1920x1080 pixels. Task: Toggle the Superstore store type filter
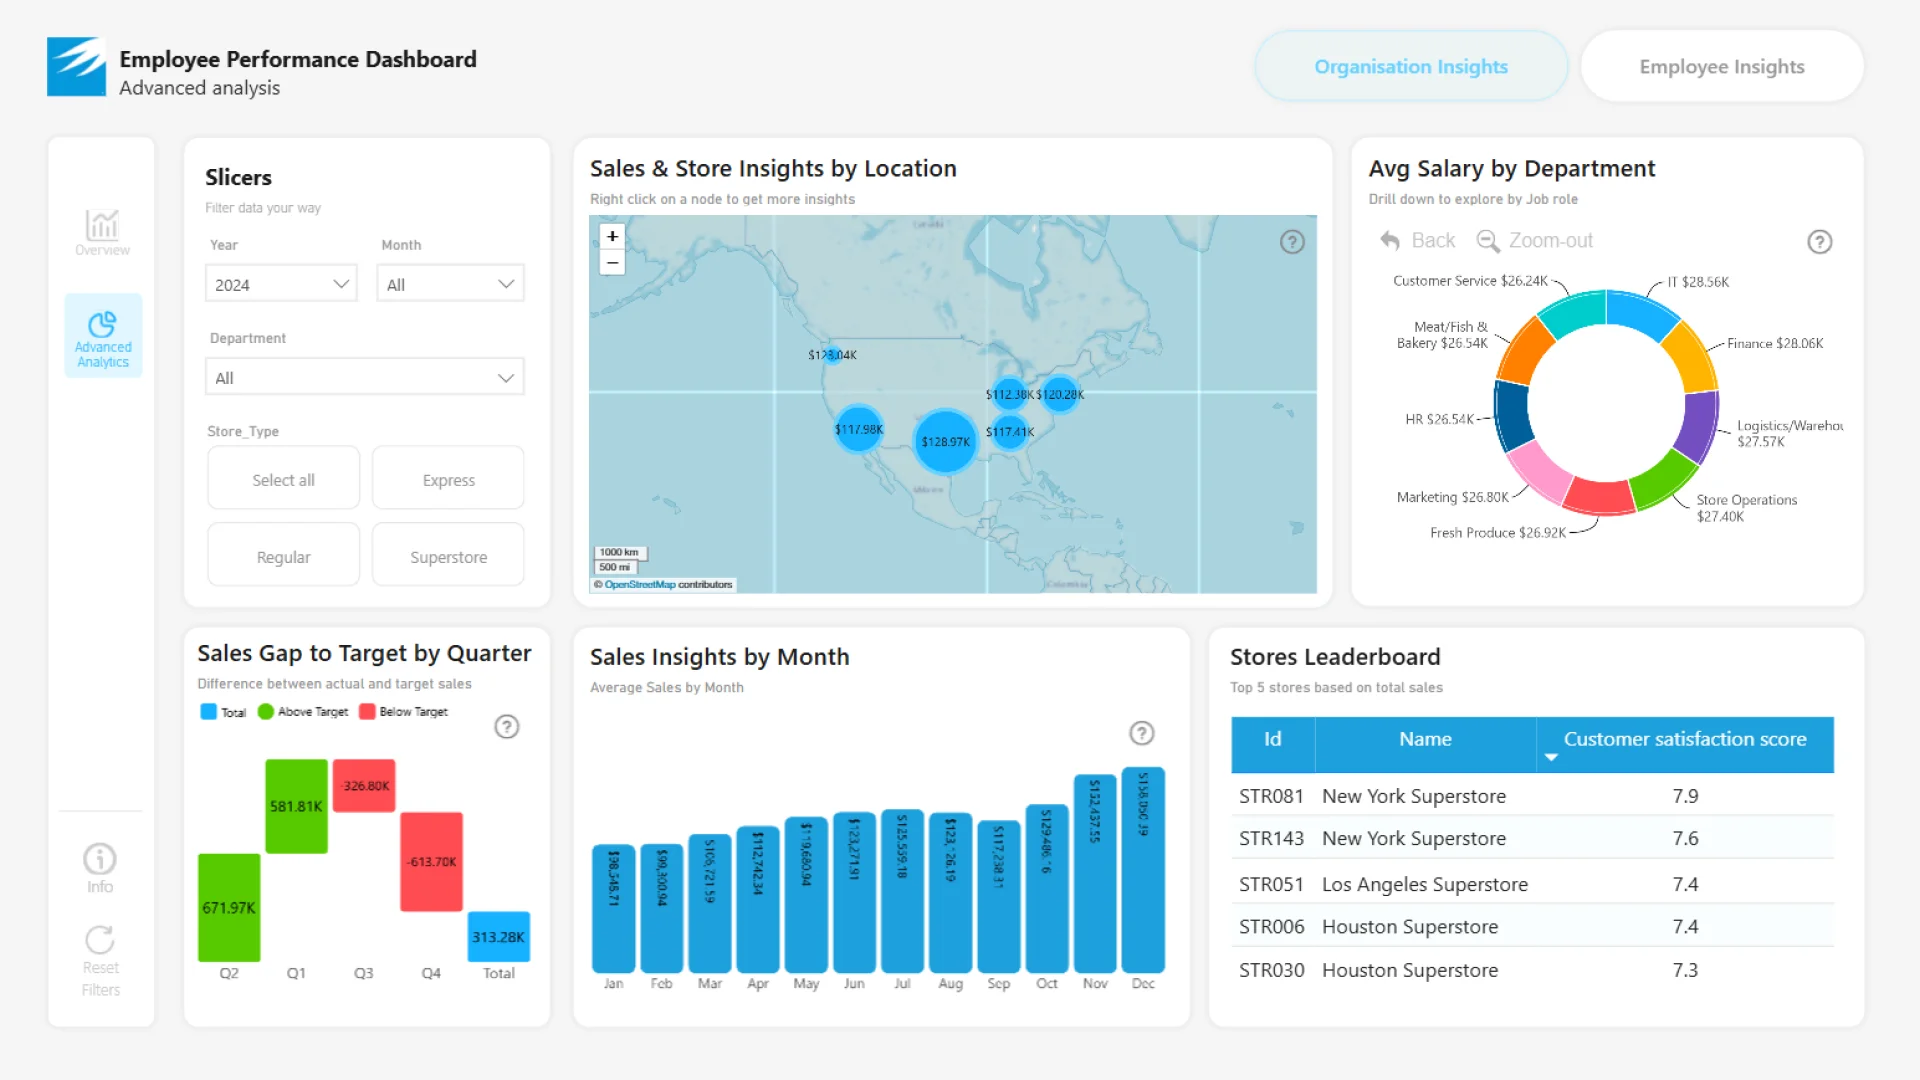pos(448,557)
